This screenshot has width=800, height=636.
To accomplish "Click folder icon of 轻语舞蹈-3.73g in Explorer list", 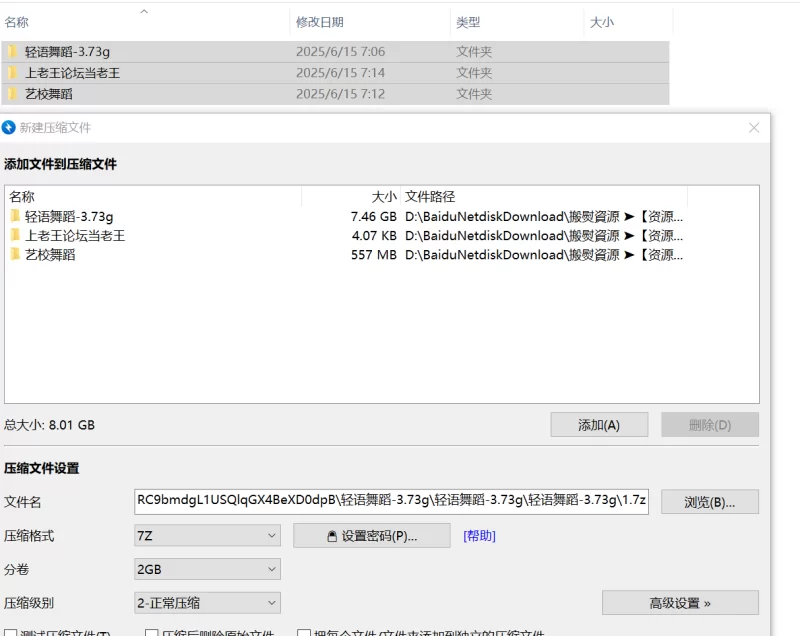I will (13, 52).
